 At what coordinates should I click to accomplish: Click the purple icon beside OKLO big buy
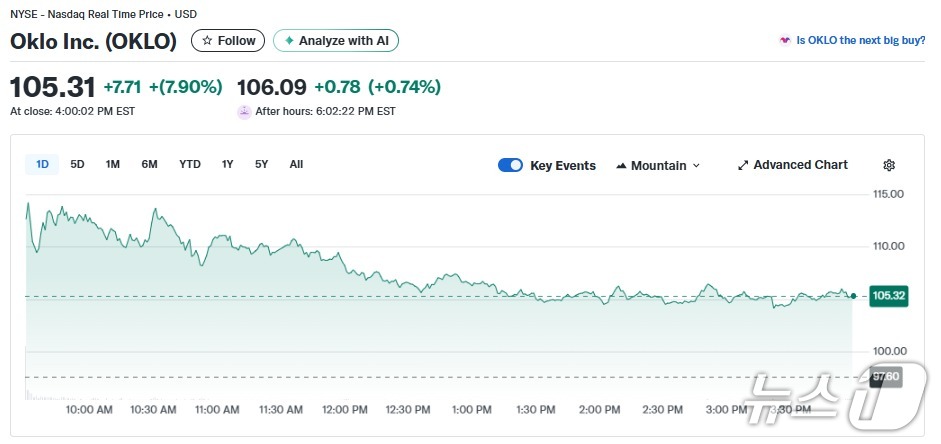pyautogui.click(x=785, y=41)
